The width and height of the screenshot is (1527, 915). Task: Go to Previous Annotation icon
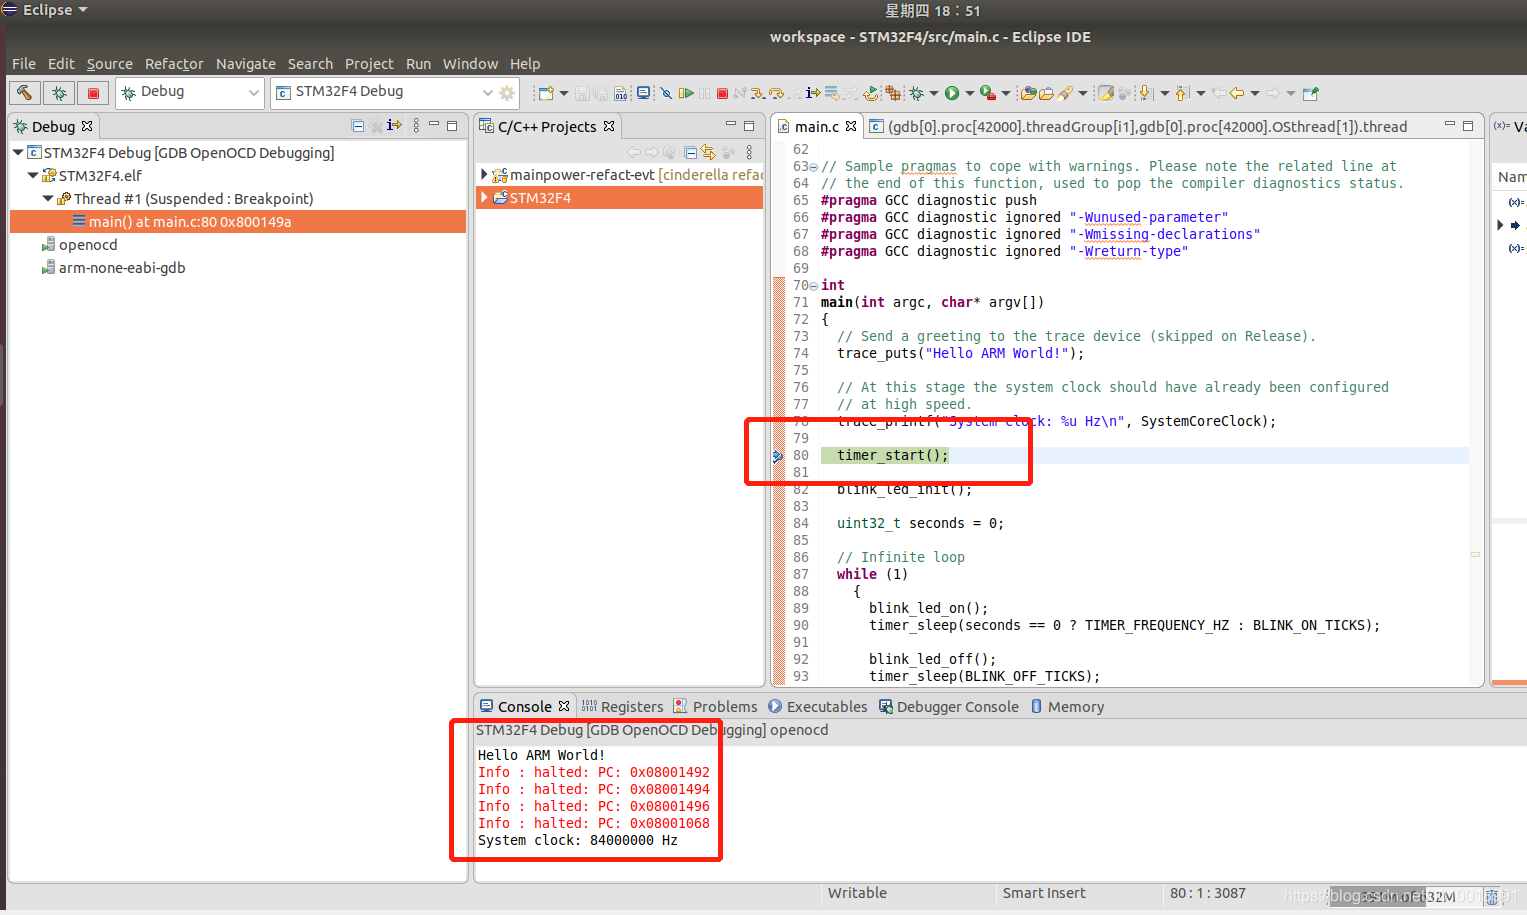click(1182, 93)
